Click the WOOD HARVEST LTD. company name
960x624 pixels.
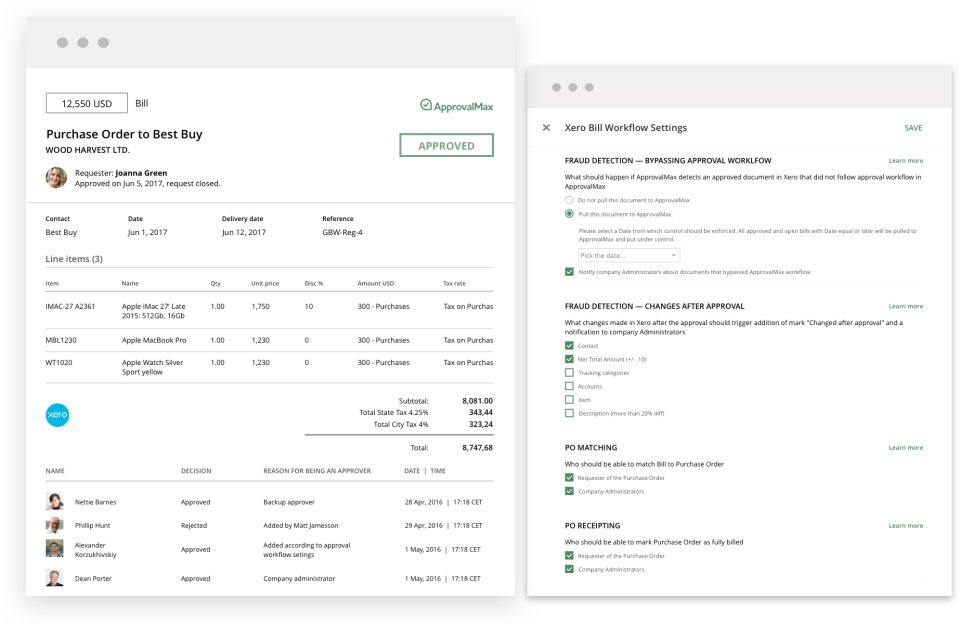[x=88, y=150]
